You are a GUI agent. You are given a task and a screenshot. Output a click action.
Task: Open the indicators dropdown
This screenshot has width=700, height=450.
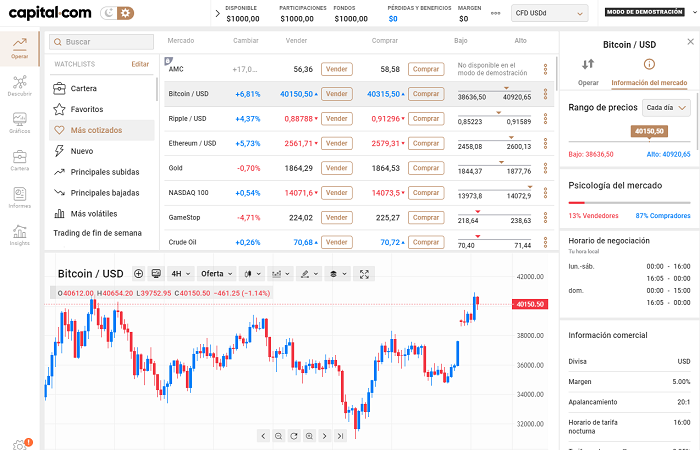coord(280,274)
